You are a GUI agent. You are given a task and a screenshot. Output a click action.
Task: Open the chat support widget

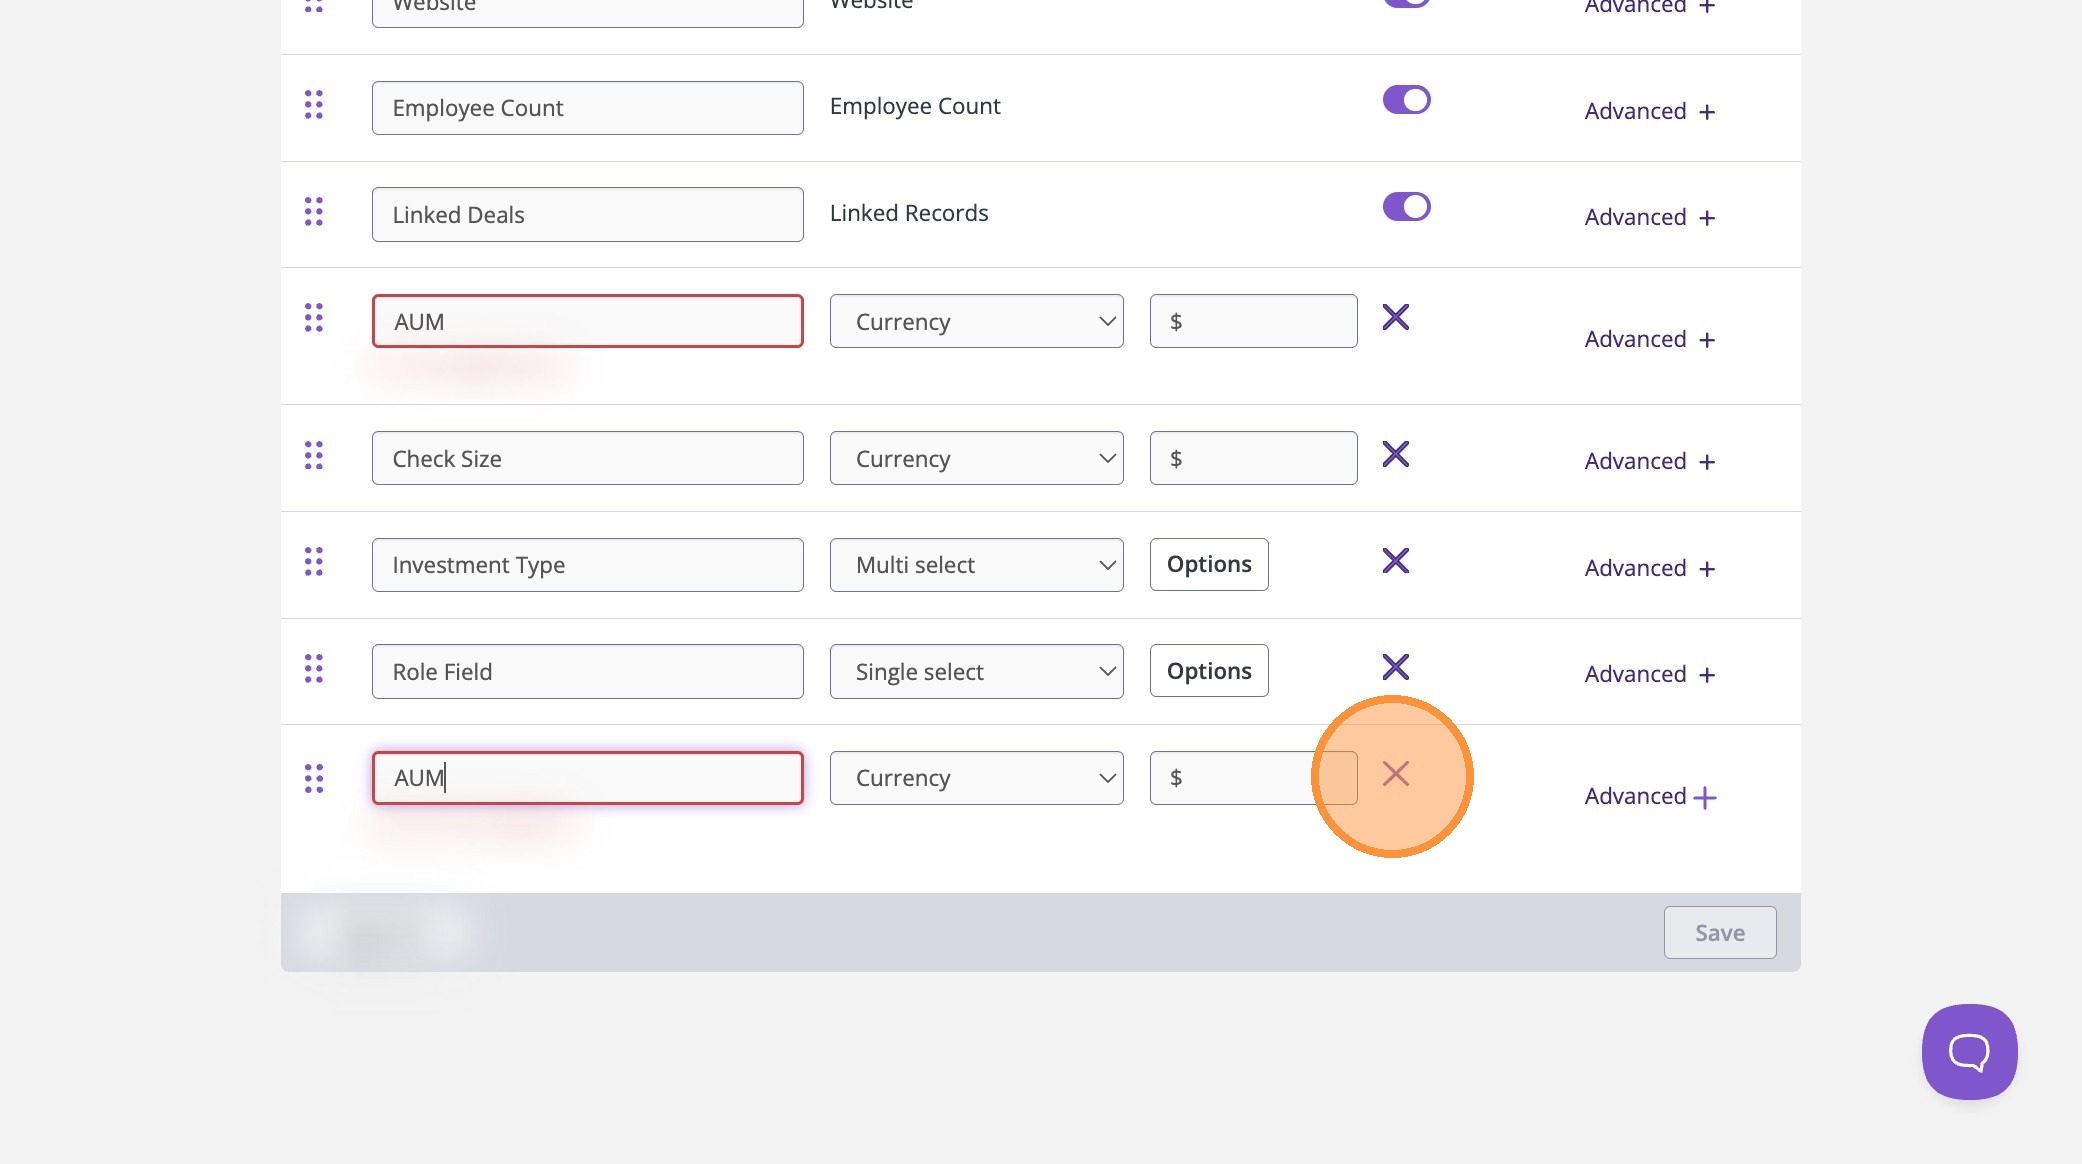pos(1968,1052)
